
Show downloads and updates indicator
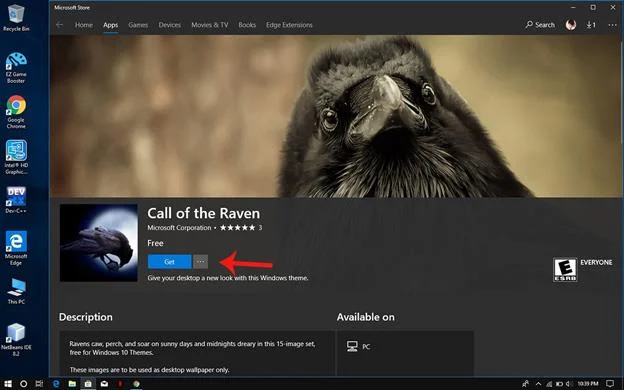coord(591,25)
